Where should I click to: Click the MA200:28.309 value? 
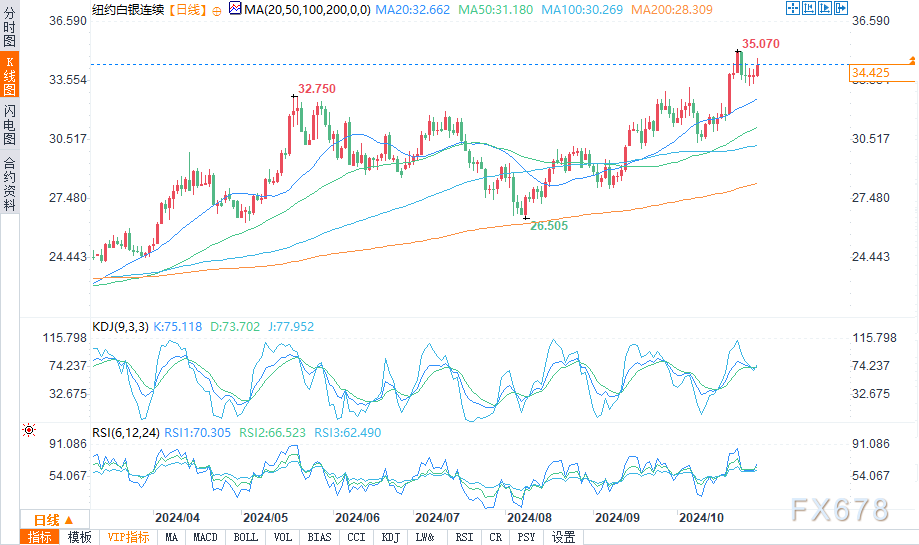click(x=672, y=9)
